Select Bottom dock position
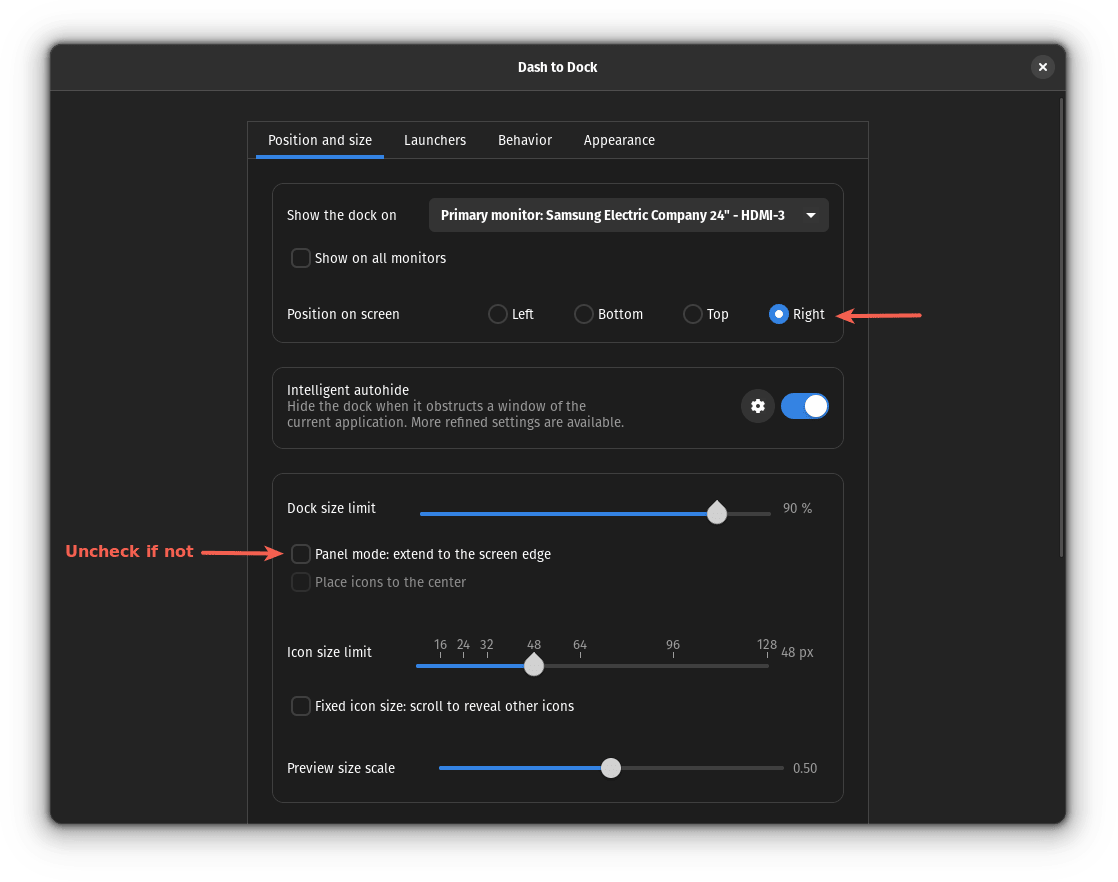This screenshot has width=1118, height=882. (584, 314)
